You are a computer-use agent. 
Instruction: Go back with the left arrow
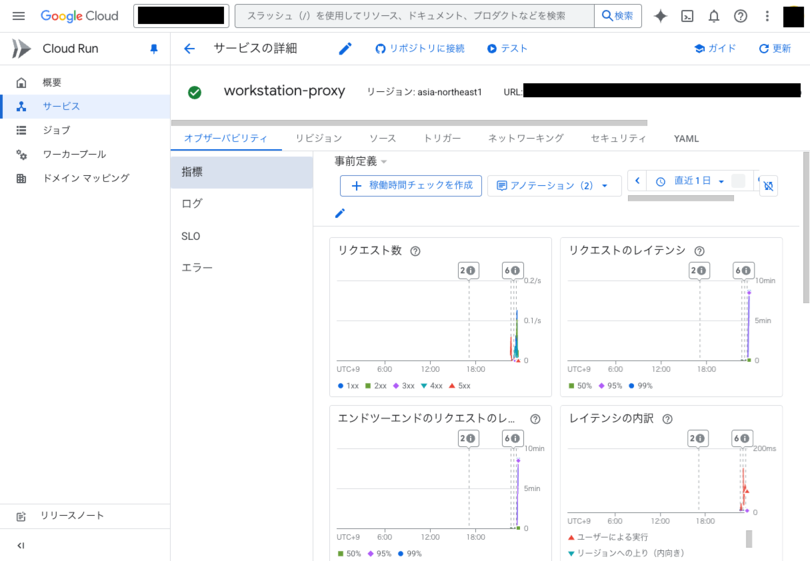point(190,49)
